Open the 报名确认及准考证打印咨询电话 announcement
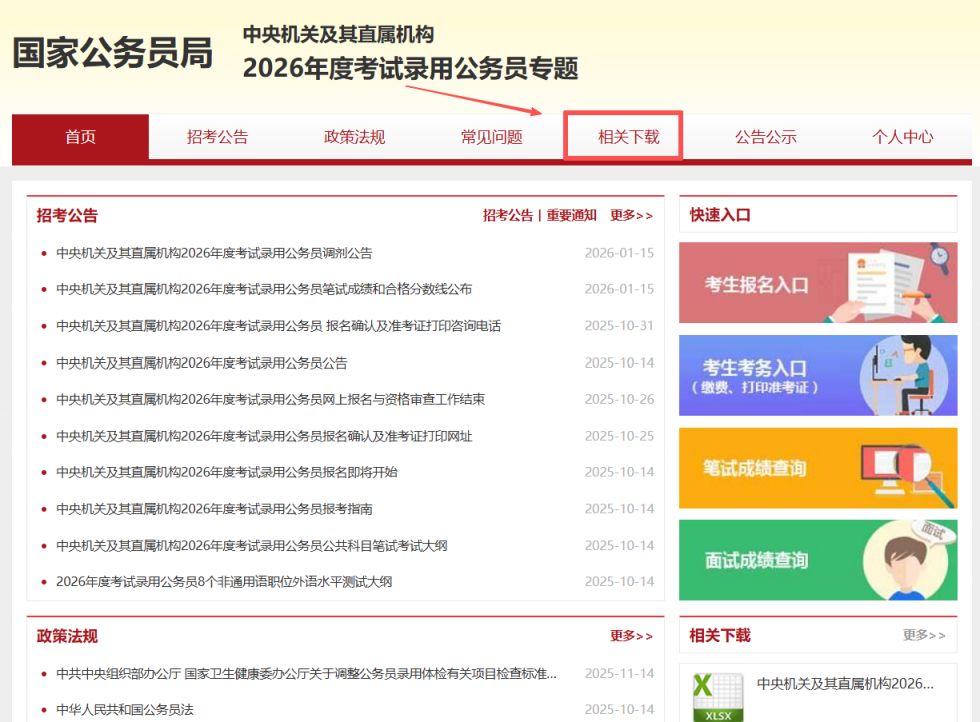Image resolution: width=980 pixels, height=722 pixels. (278, 326)
